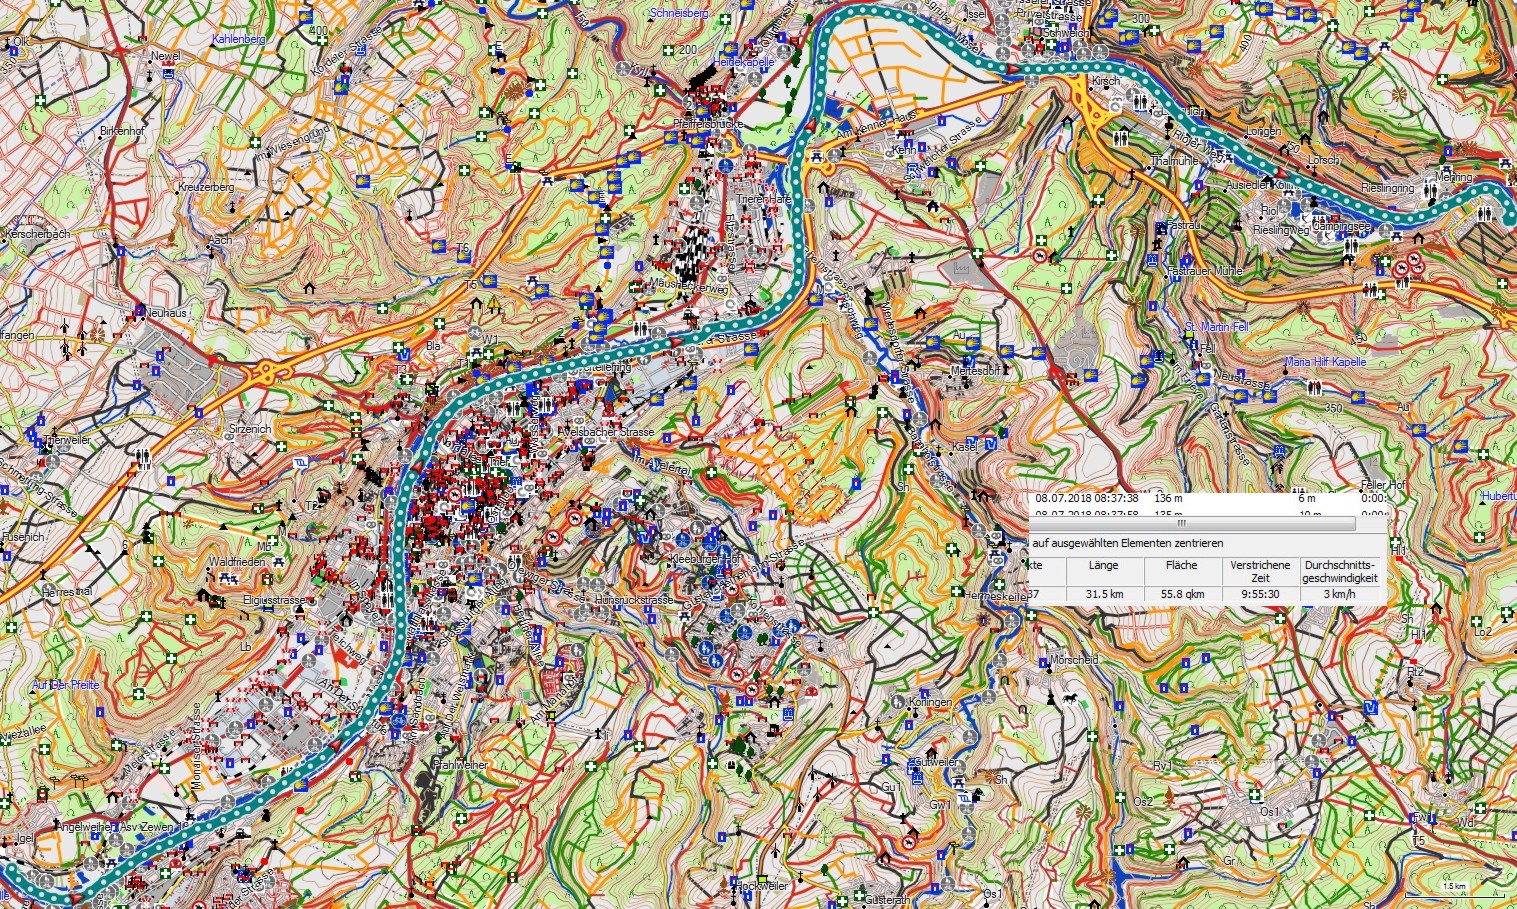Click the Kahlenberg map label
This screenshot has height=909, width=1517.
pos(239,39)
